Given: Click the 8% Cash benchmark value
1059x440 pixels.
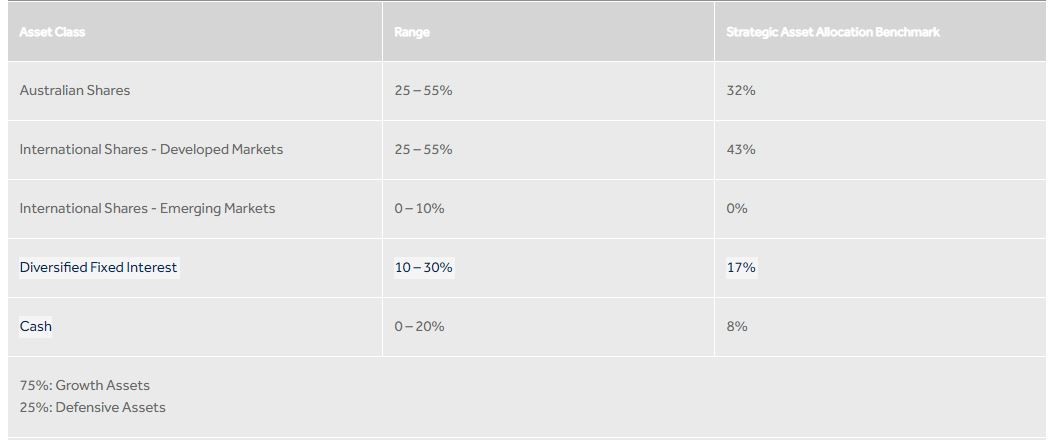Looking at the screenshot, I should pos(736,326).
